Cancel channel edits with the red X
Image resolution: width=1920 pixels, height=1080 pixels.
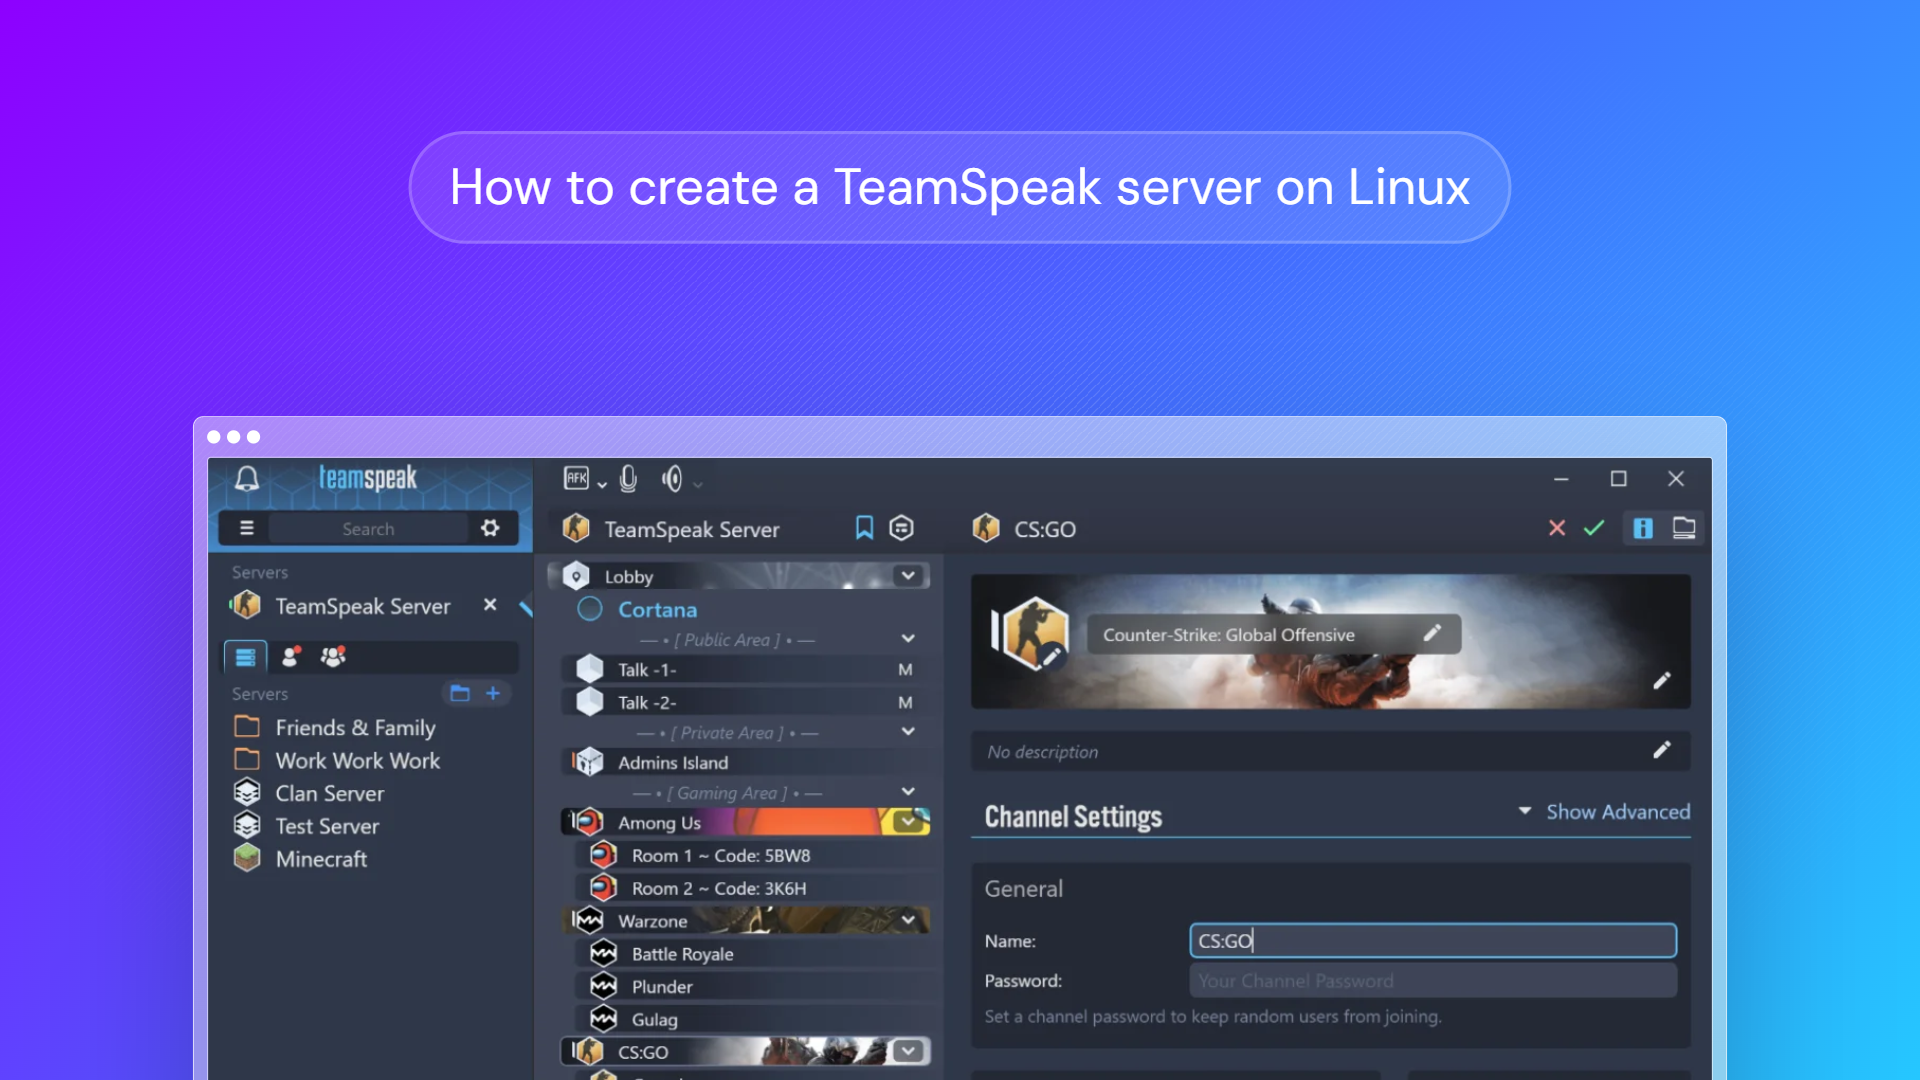click(x=1557, y=529)
